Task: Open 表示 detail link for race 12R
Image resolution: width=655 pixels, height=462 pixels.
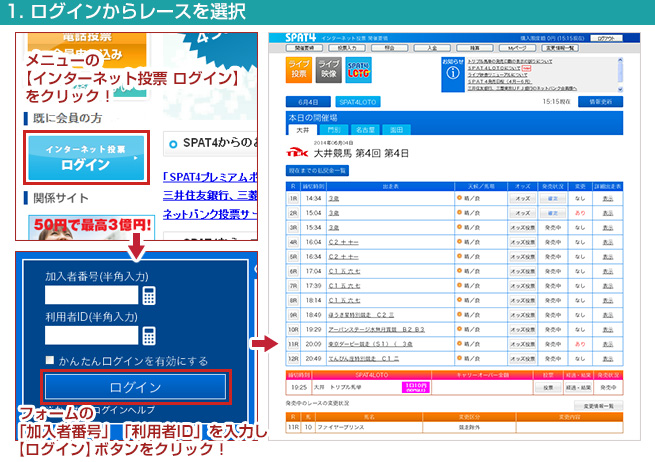Action: [608, 359]
